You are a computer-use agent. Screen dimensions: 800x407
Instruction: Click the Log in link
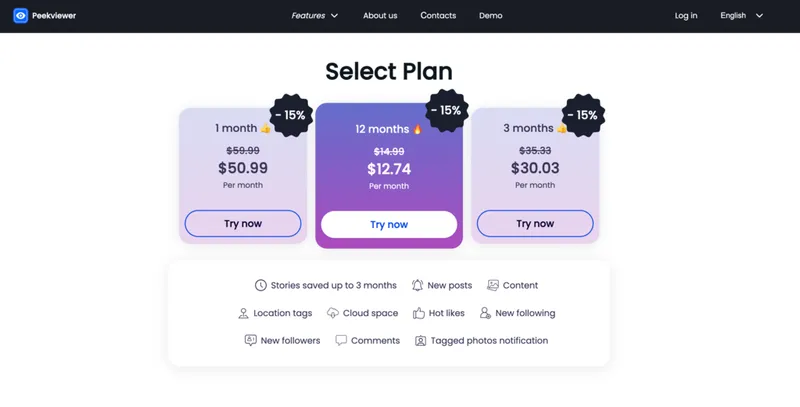[x=686, y=16]
